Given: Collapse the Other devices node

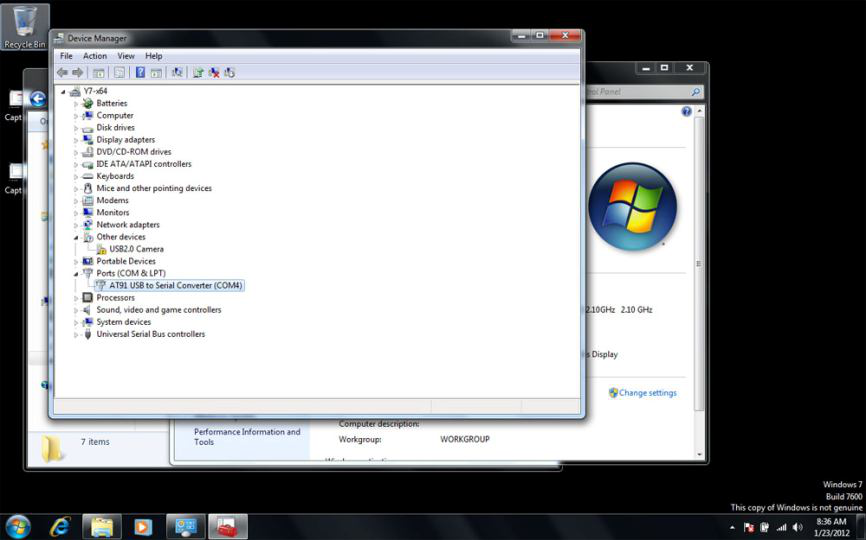Looking at the screenshot, I should pos(76,237).
